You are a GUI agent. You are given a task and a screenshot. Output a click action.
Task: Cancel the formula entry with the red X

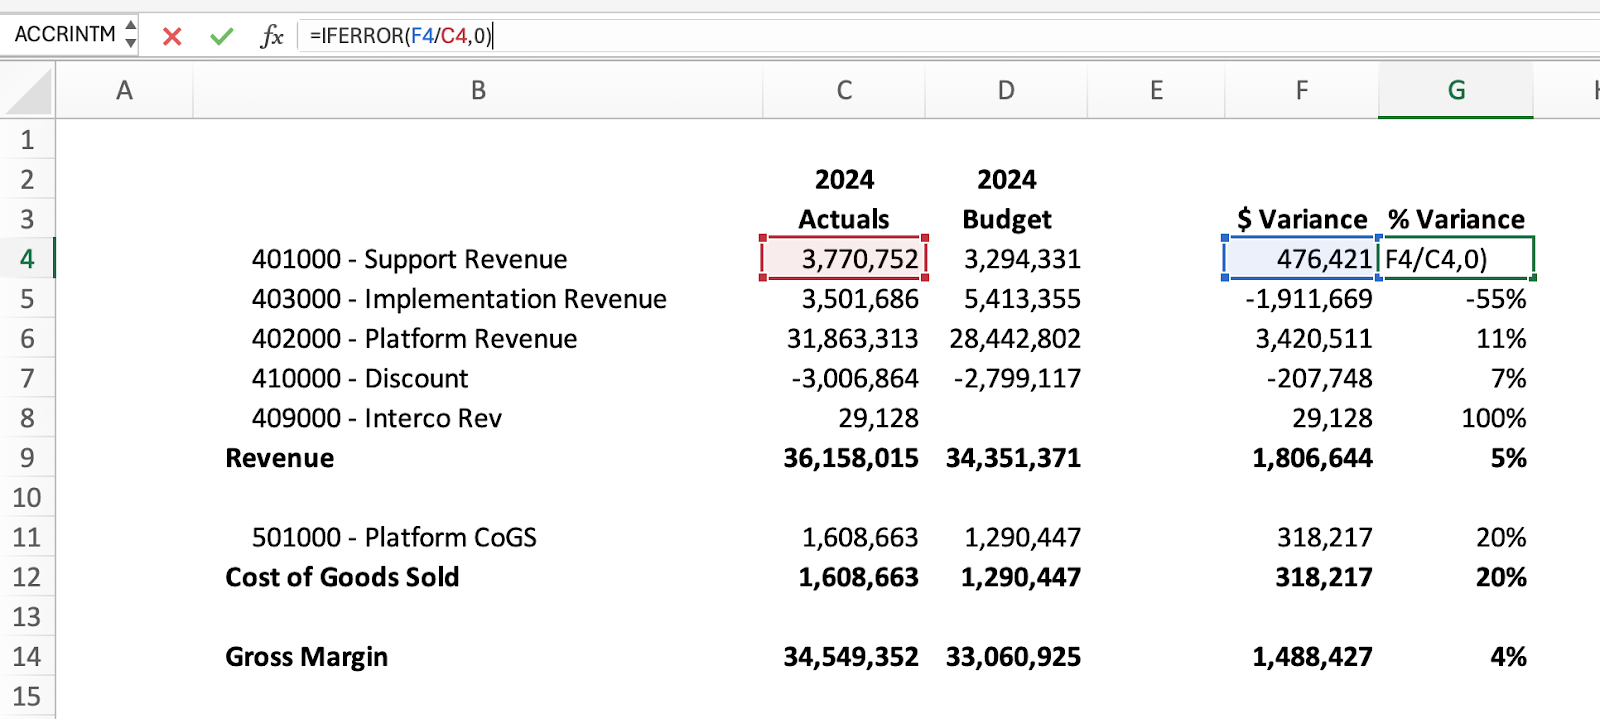click(172, 37)
